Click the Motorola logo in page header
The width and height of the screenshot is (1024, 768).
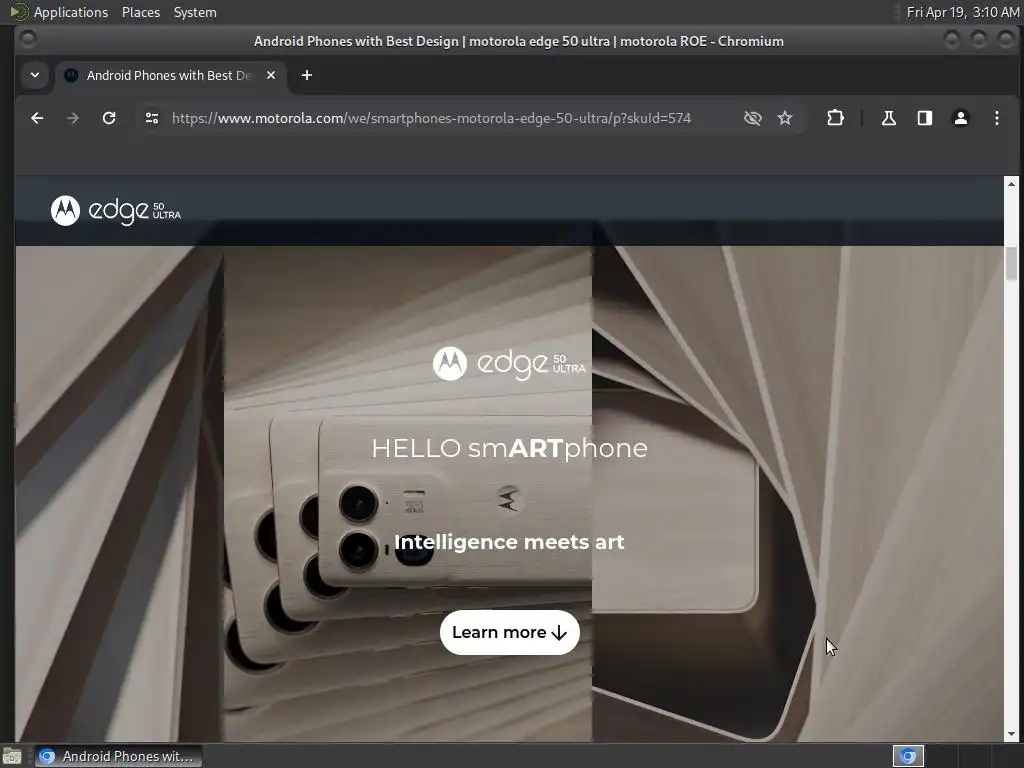pyautogui.click(x=65, y=210)
